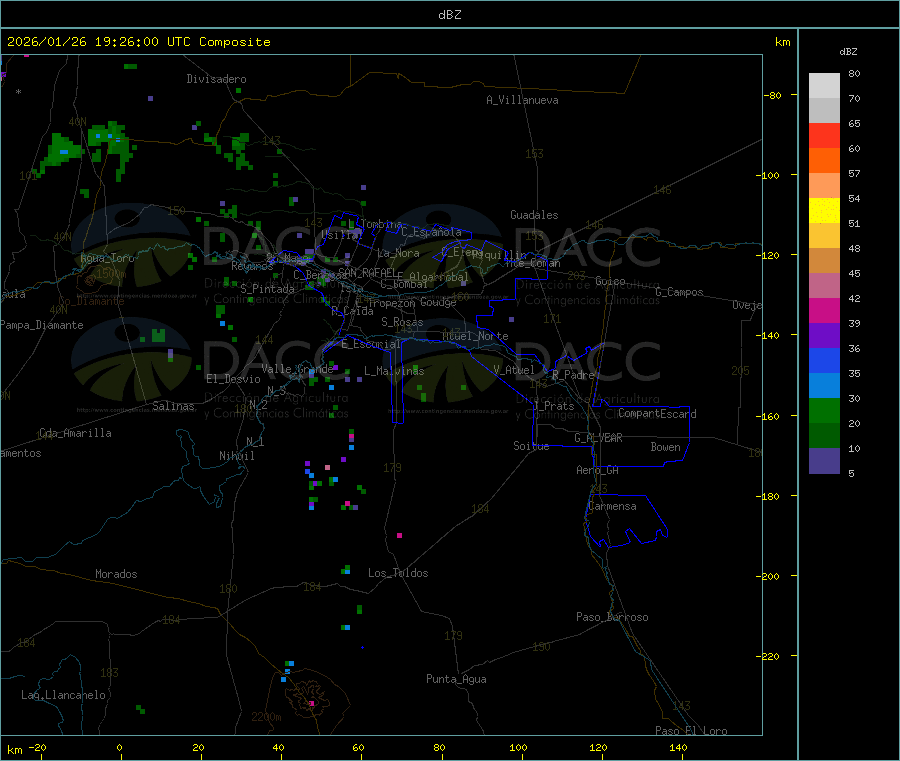The width and height of the screenshot is (900, 761).
Task: Click the S_Pintada map label
Action: click(267, 289)
